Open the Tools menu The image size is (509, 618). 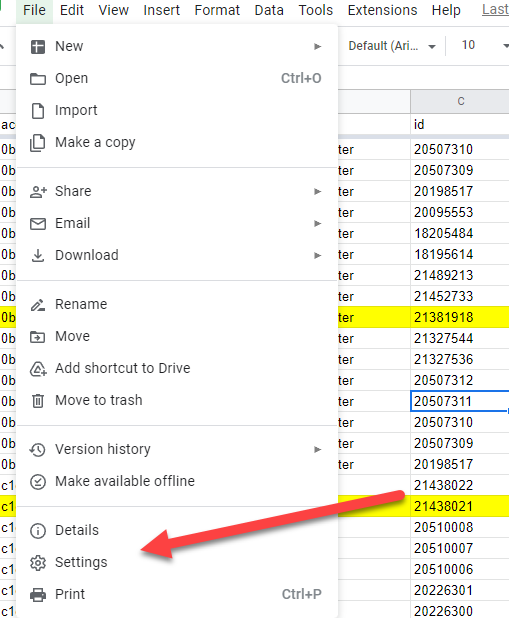click(316, 10)
